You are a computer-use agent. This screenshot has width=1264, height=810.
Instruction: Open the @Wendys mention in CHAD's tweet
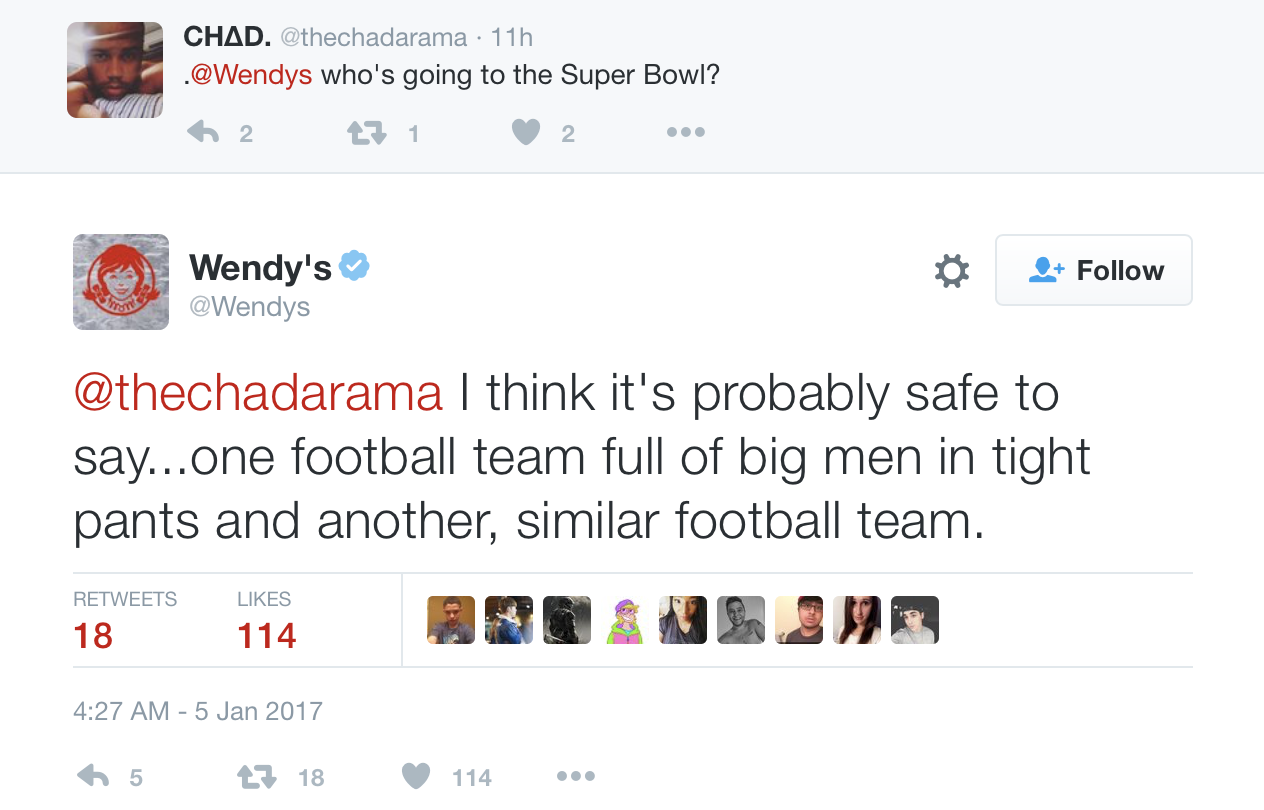point(251,75)
